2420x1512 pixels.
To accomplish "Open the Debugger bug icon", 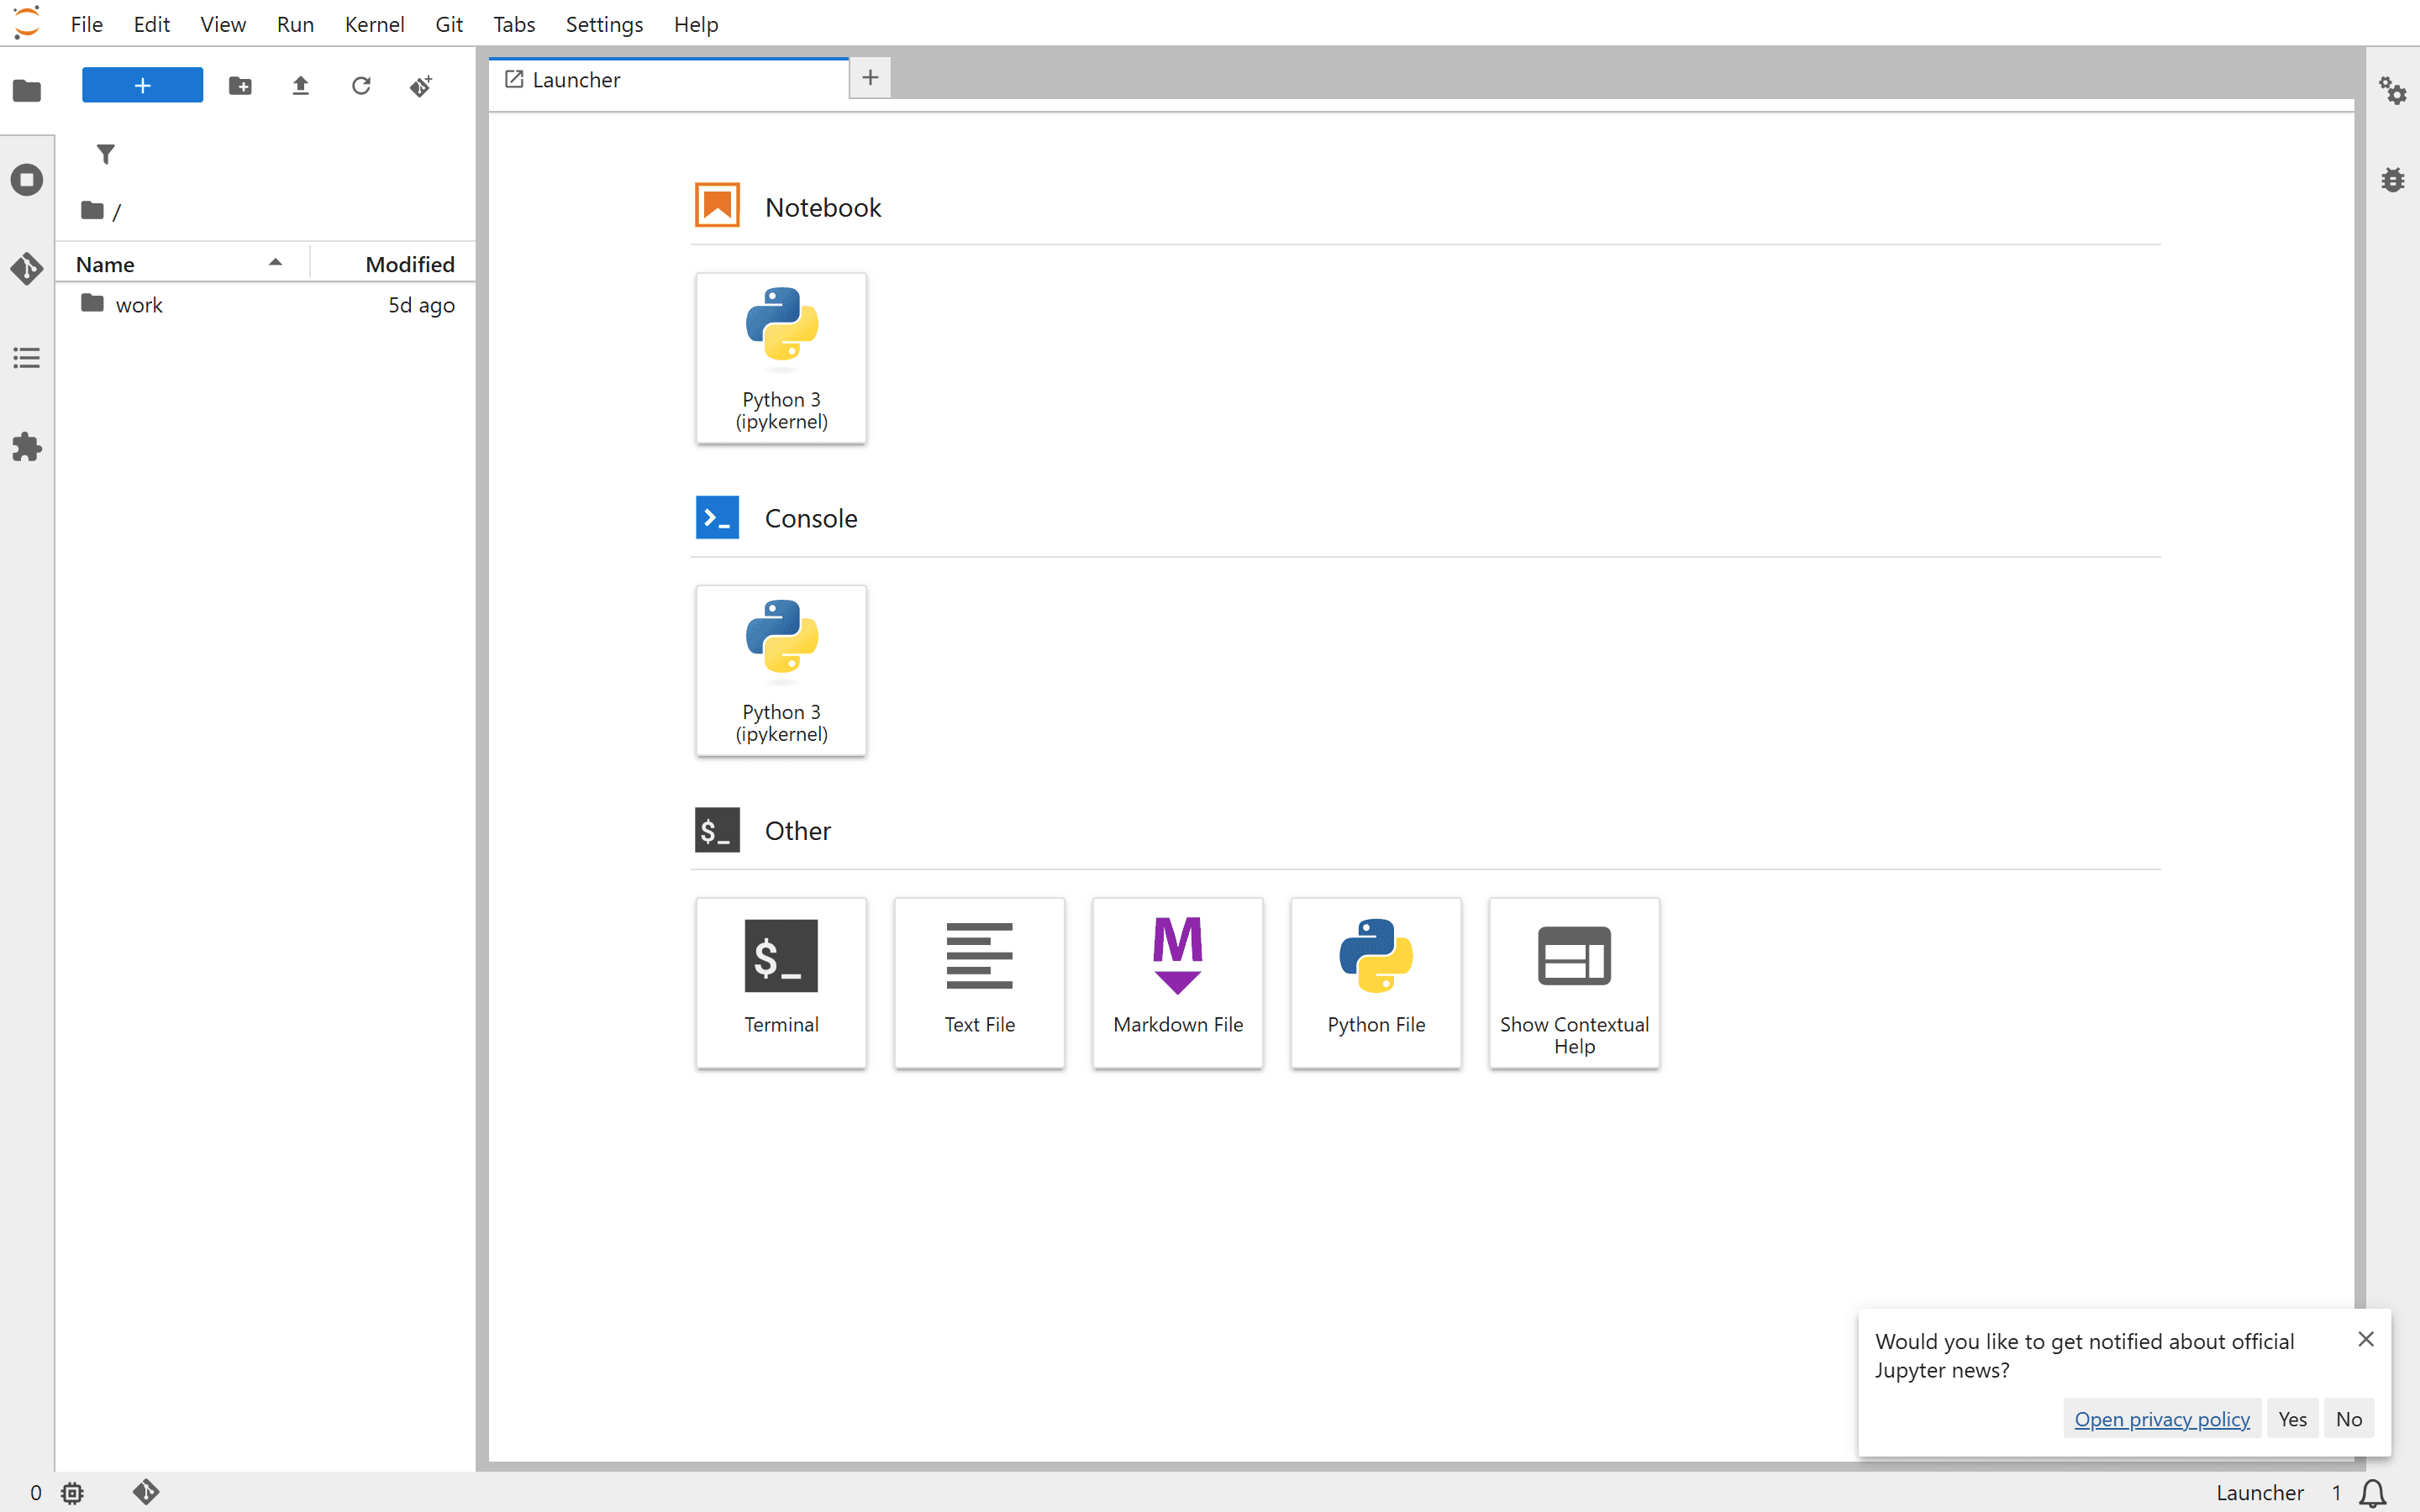I will point(2393,180).
